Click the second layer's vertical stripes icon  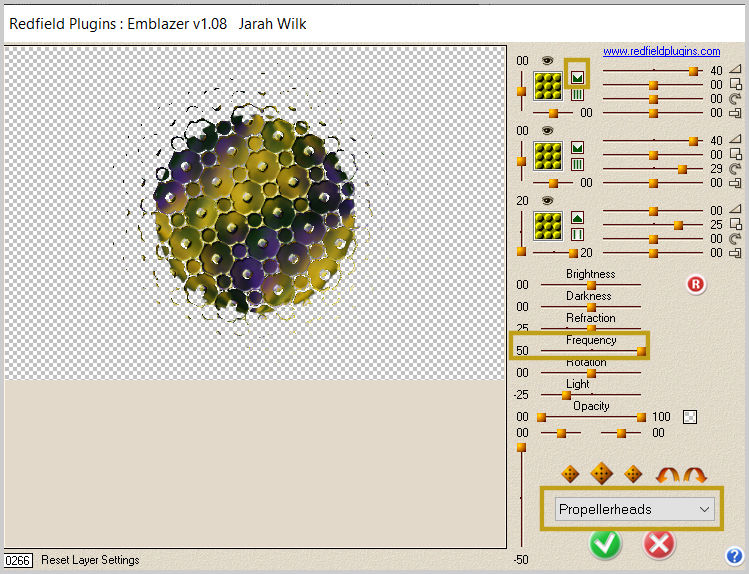point(578,164)
